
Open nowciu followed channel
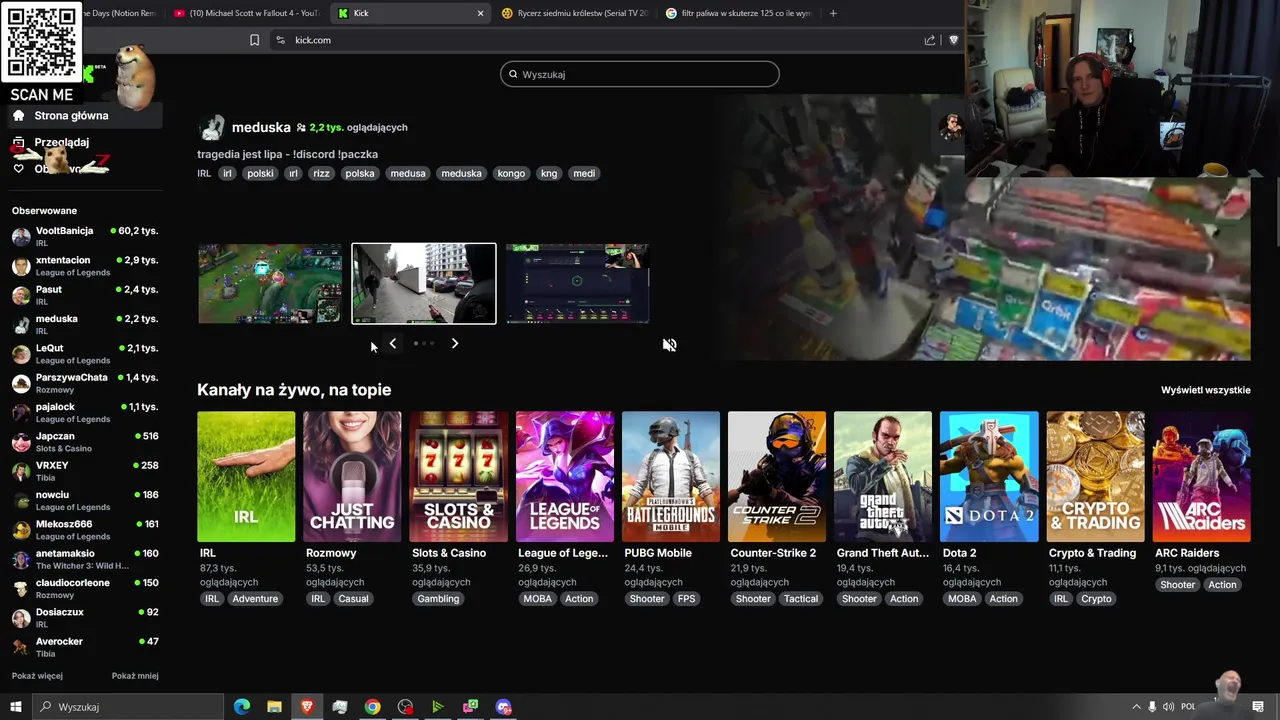[85, 500]
